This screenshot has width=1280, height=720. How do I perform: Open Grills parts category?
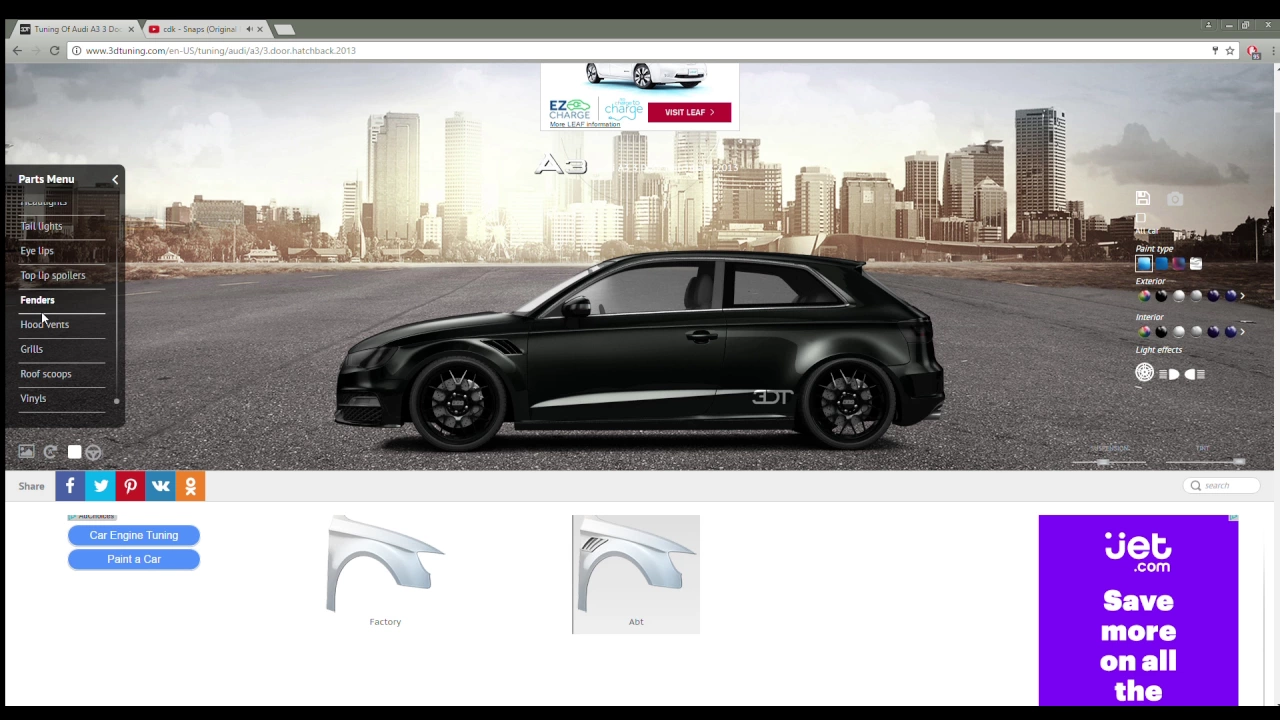[31, 349]
